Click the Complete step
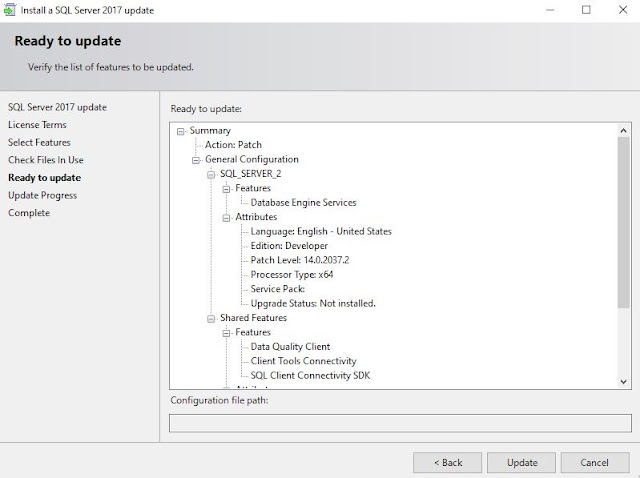The image size is (640, 478). 29,213
